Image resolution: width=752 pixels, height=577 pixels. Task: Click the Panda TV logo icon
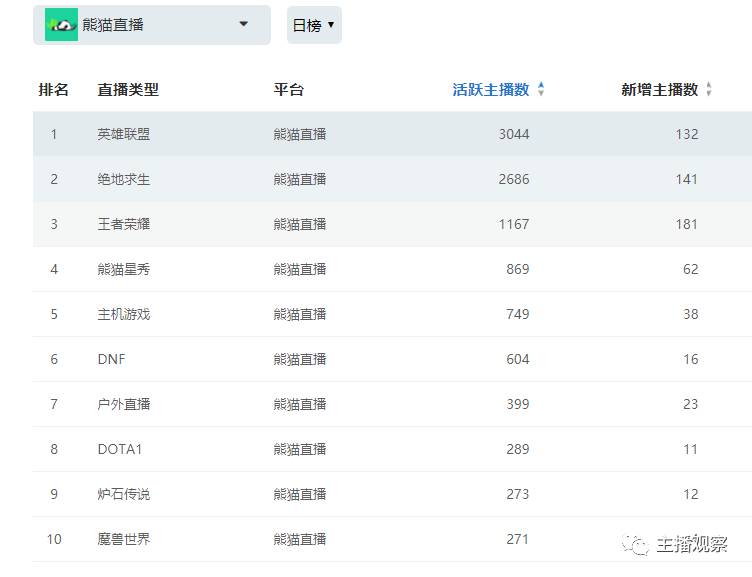[61, 25]
